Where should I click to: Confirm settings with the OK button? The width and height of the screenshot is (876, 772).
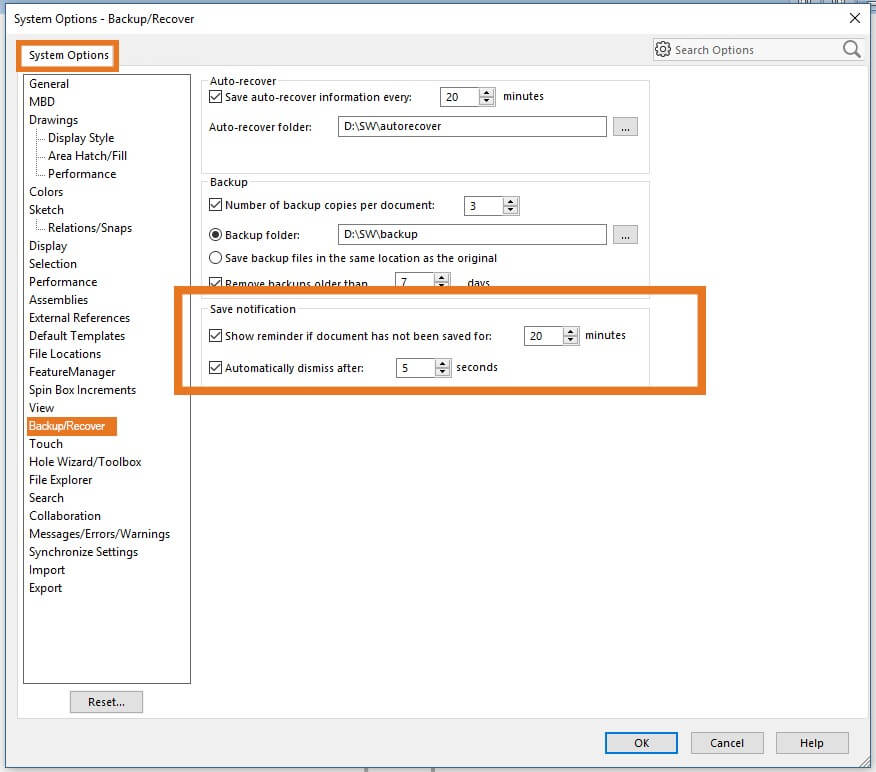pyautogui.click(x=641, y=743)
